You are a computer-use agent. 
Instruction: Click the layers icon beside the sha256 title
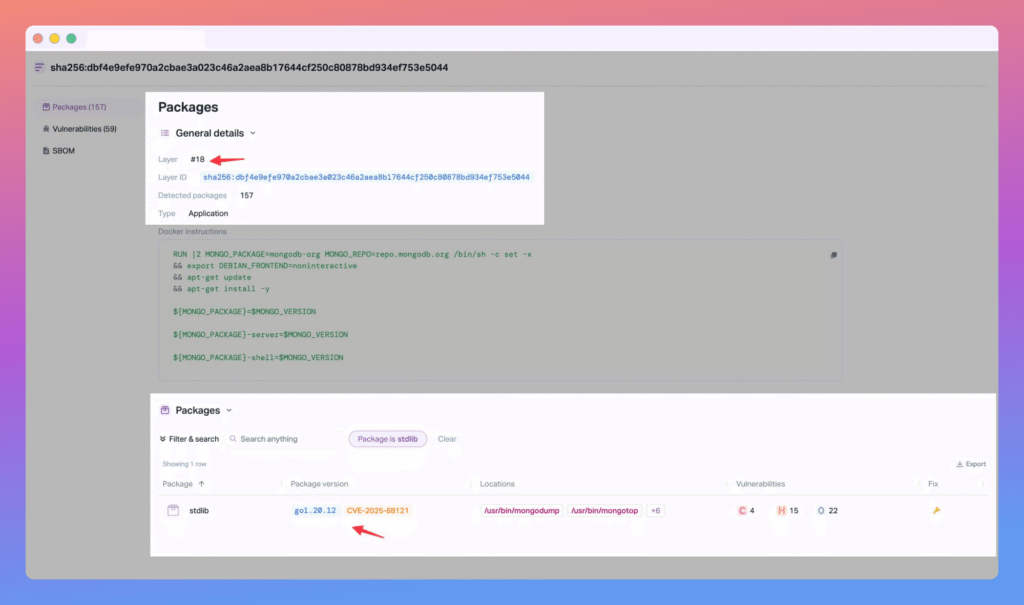pos(40,68)
